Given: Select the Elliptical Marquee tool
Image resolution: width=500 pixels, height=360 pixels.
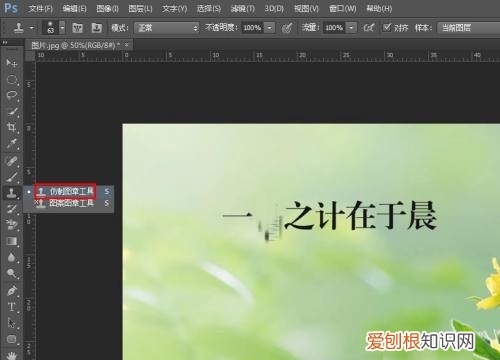Looking at the screenshot, I should click(x=12, y=80).
